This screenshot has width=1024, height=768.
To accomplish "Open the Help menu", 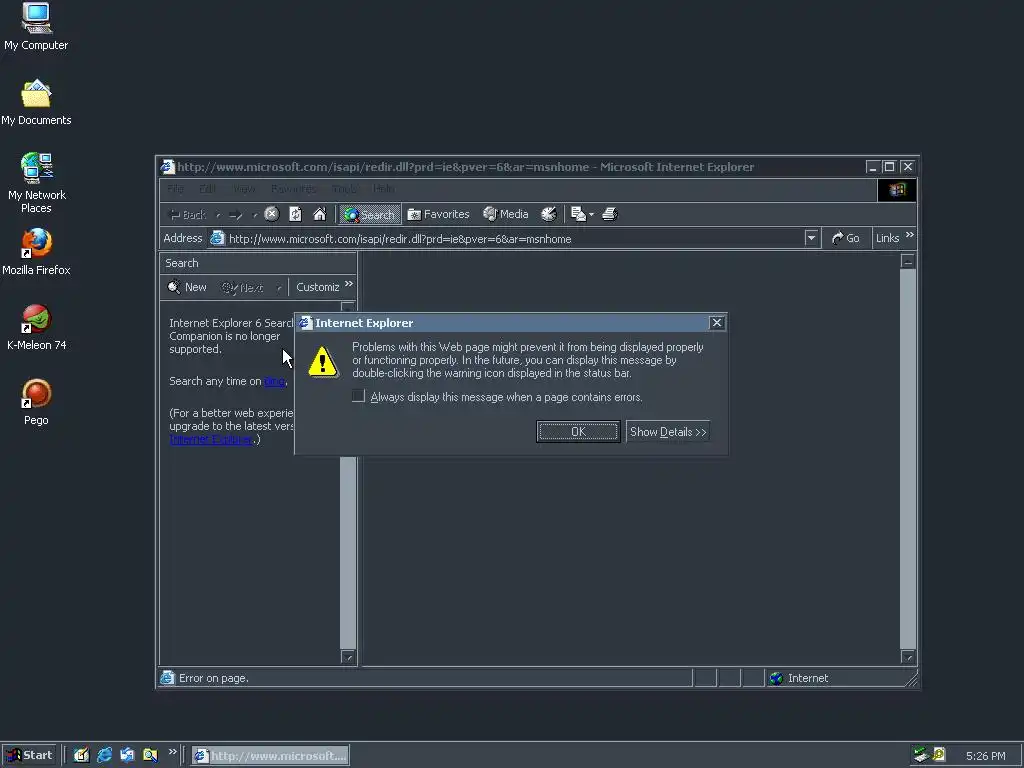I will (383, 189).
